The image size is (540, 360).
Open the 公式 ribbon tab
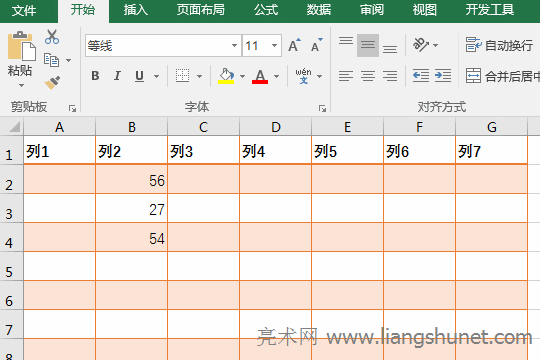pyautogui.click(x=266, y=10)
